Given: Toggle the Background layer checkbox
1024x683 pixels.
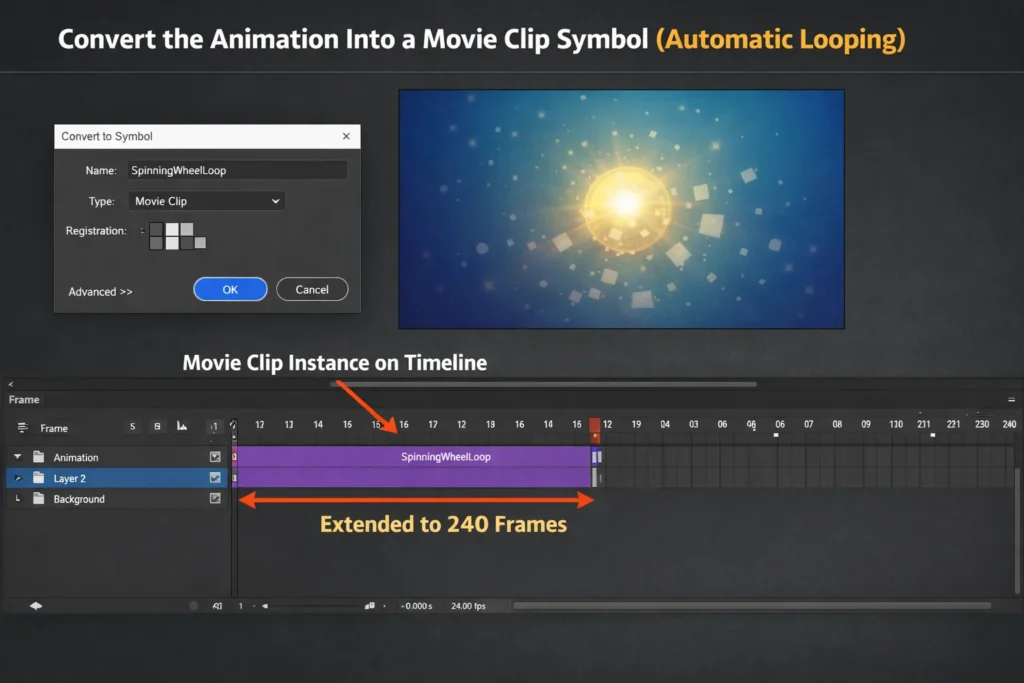Looking at the screenshot, I should 215,498.
